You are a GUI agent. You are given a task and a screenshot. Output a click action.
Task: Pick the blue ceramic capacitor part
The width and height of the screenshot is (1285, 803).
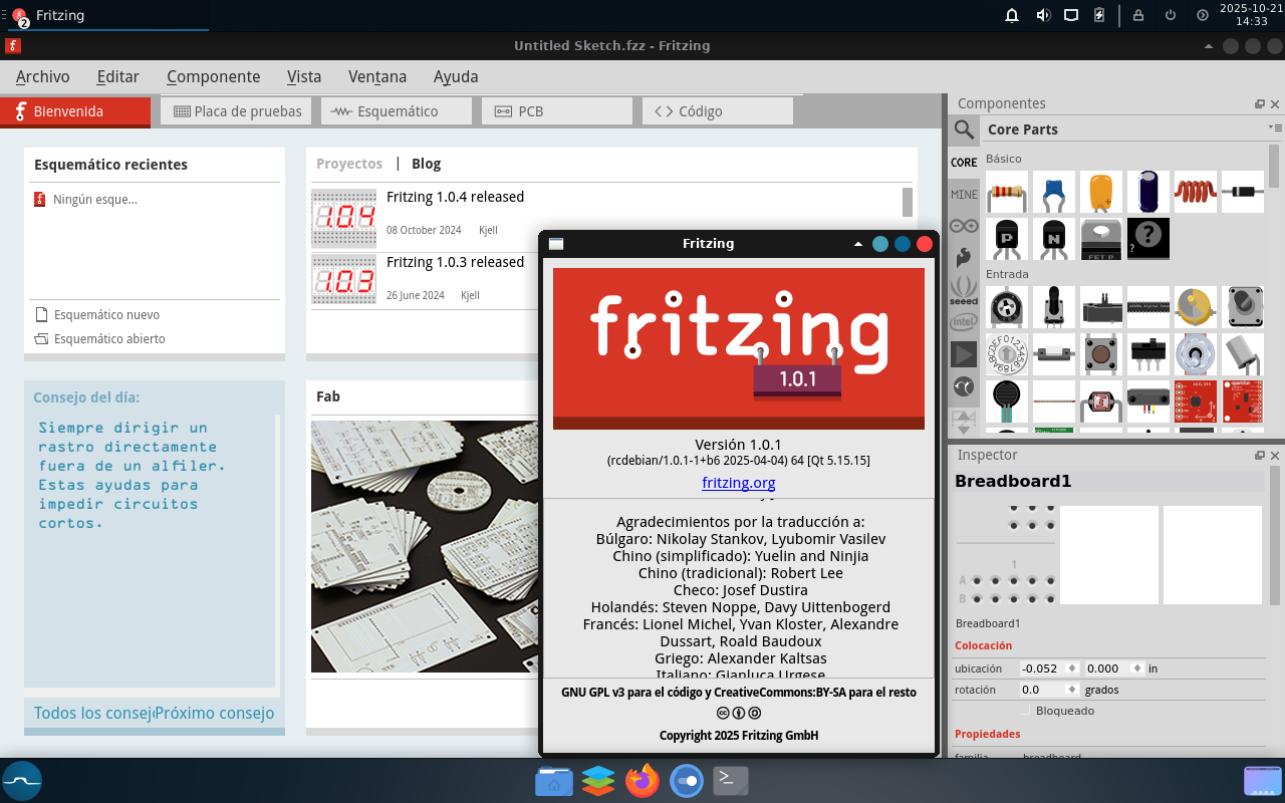click(x=1053, y=191)
